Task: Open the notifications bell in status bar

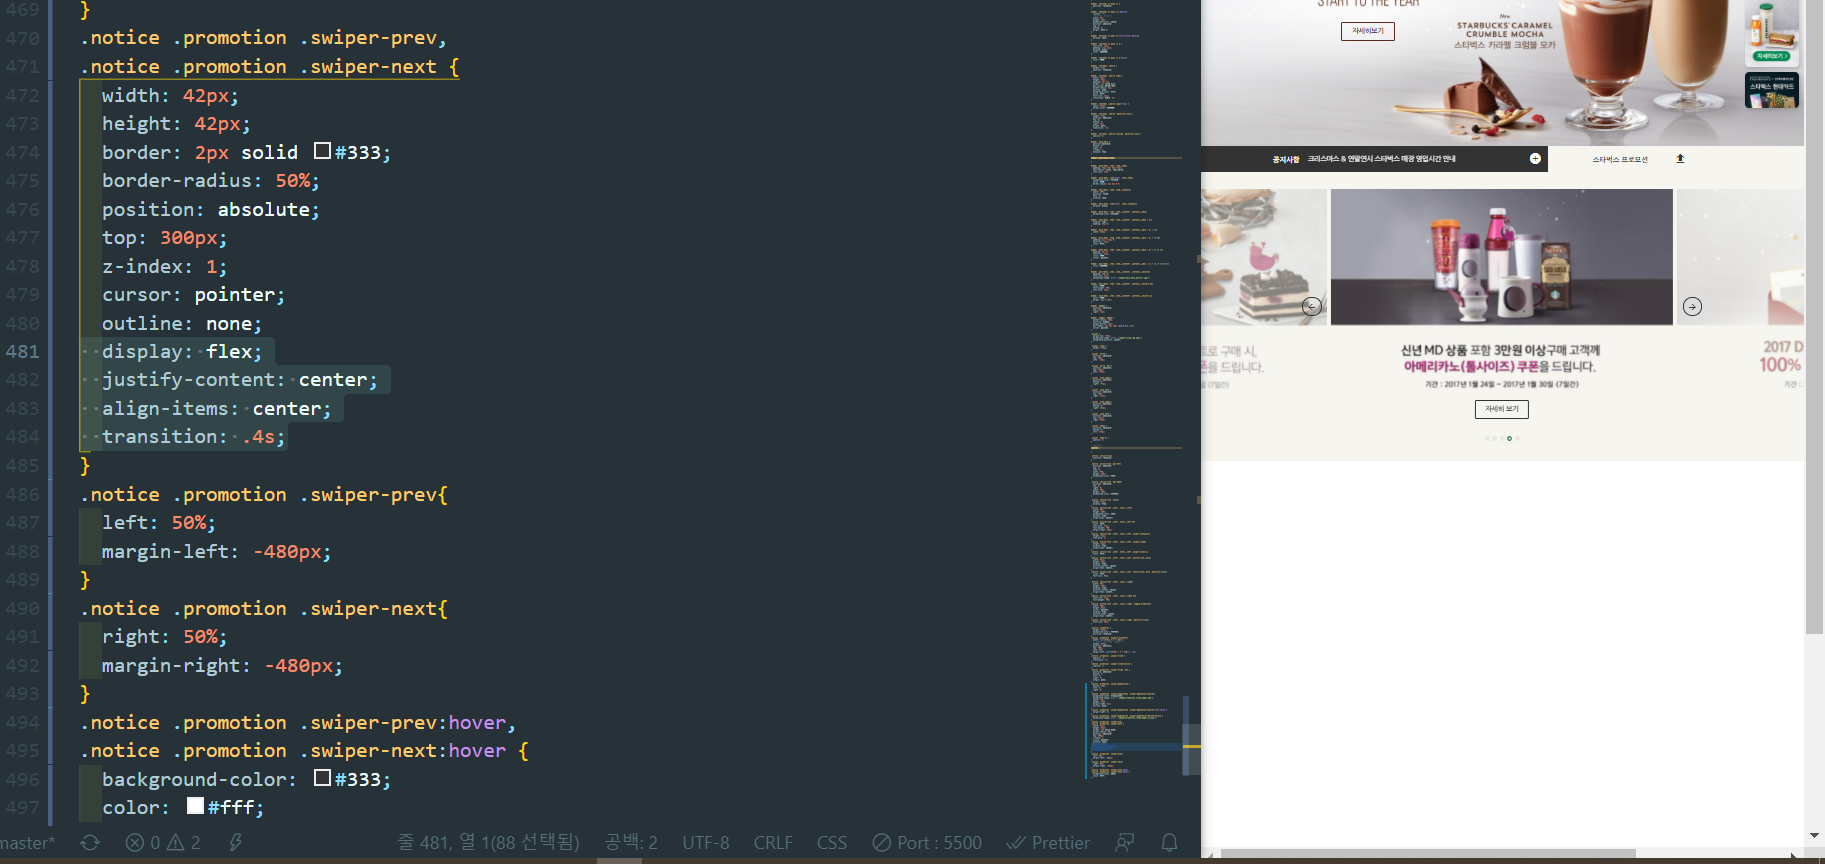Action: coord(1169,843)
